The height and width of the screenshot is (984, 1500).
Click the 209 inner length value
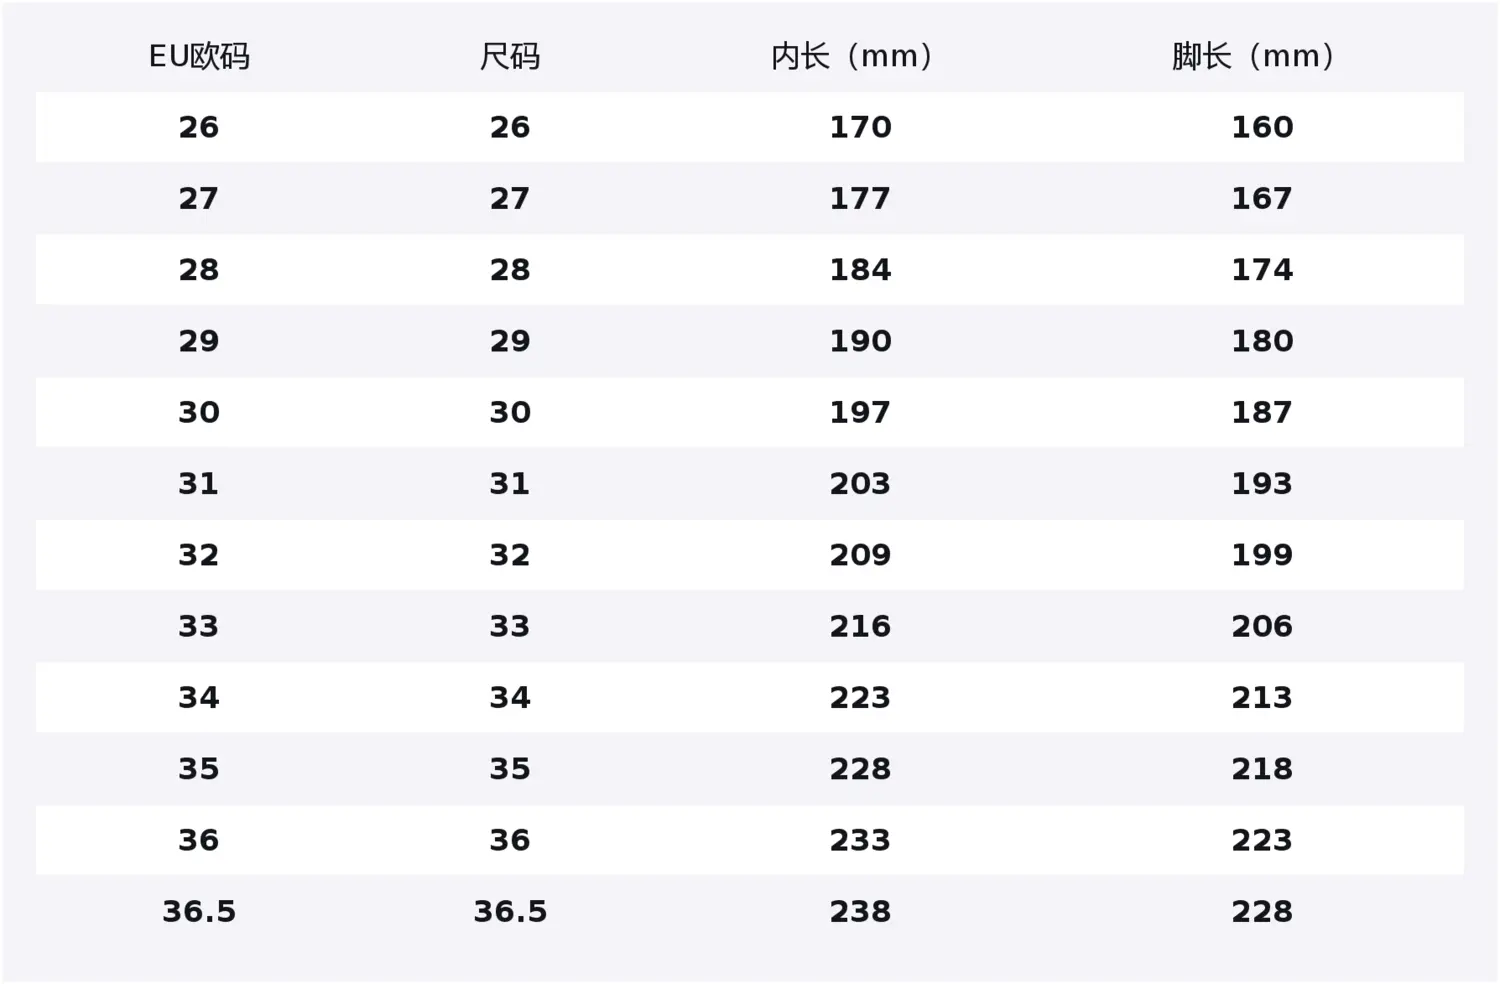click(x=860, y=555)
